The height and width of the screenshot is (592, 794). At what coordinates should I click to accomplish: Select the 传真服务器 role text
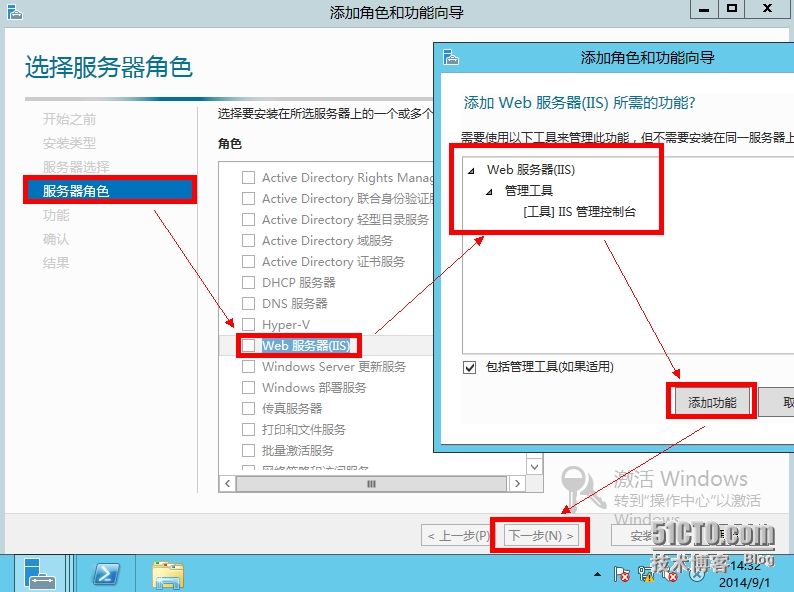pos(292,408)
